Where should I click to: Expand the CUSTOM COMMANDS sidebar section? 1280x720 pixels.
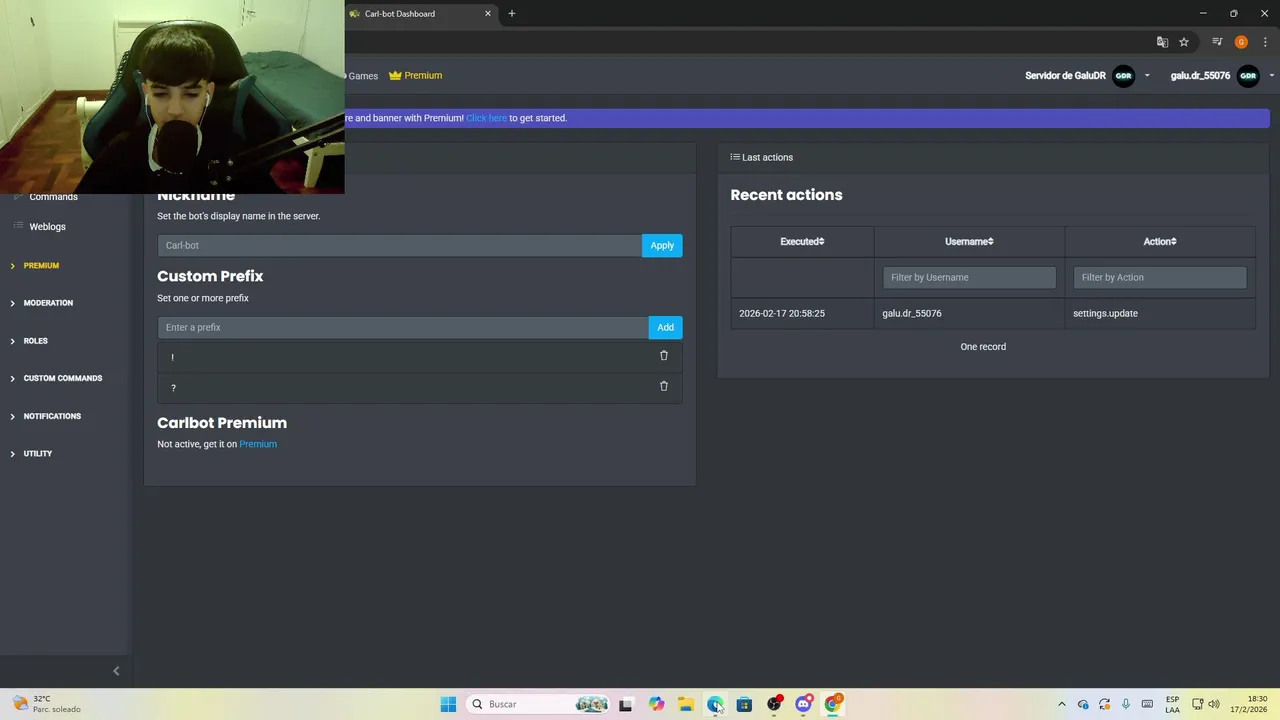[62, 378]
